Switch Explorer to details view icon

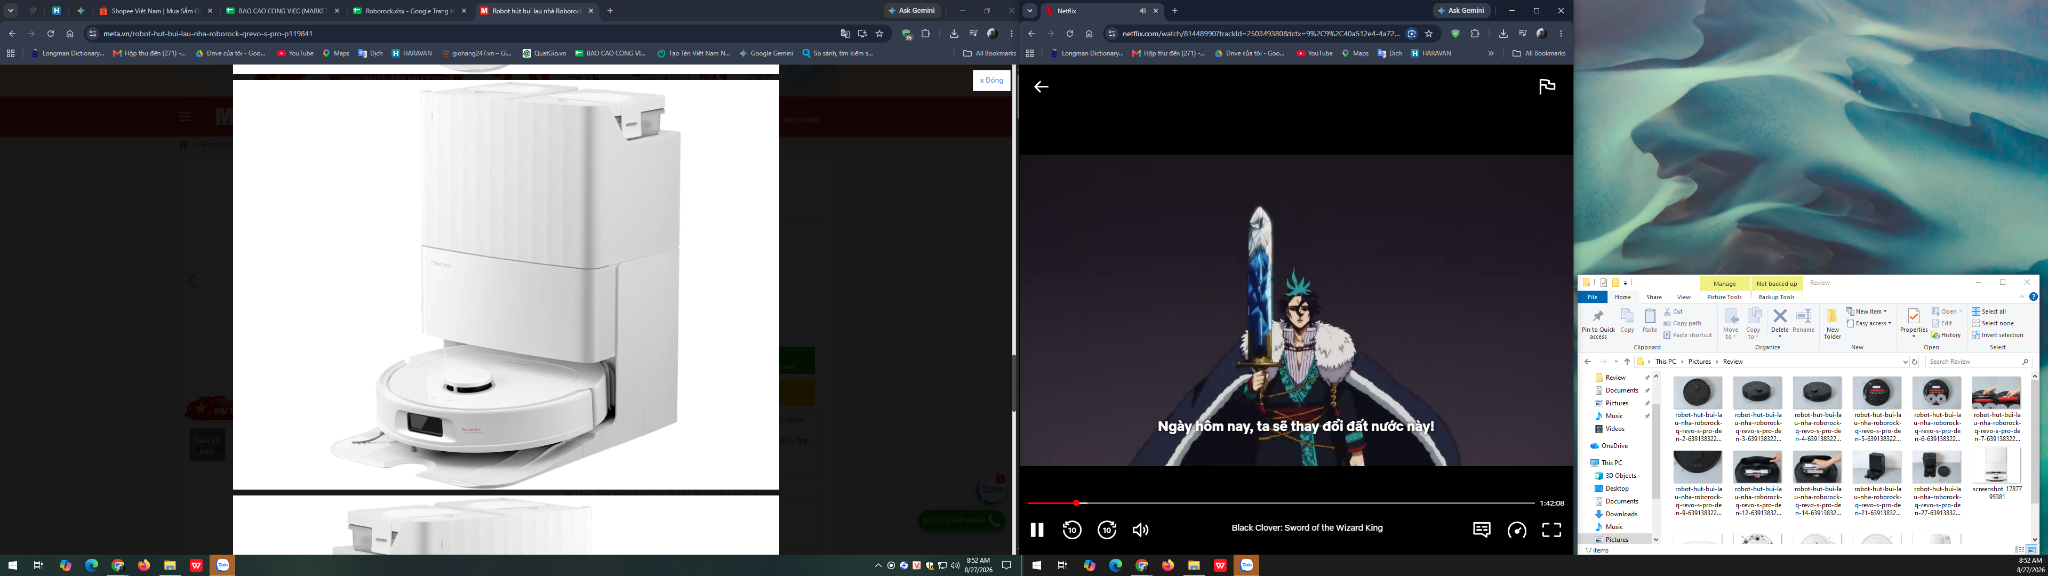[x=2021, y=549]
